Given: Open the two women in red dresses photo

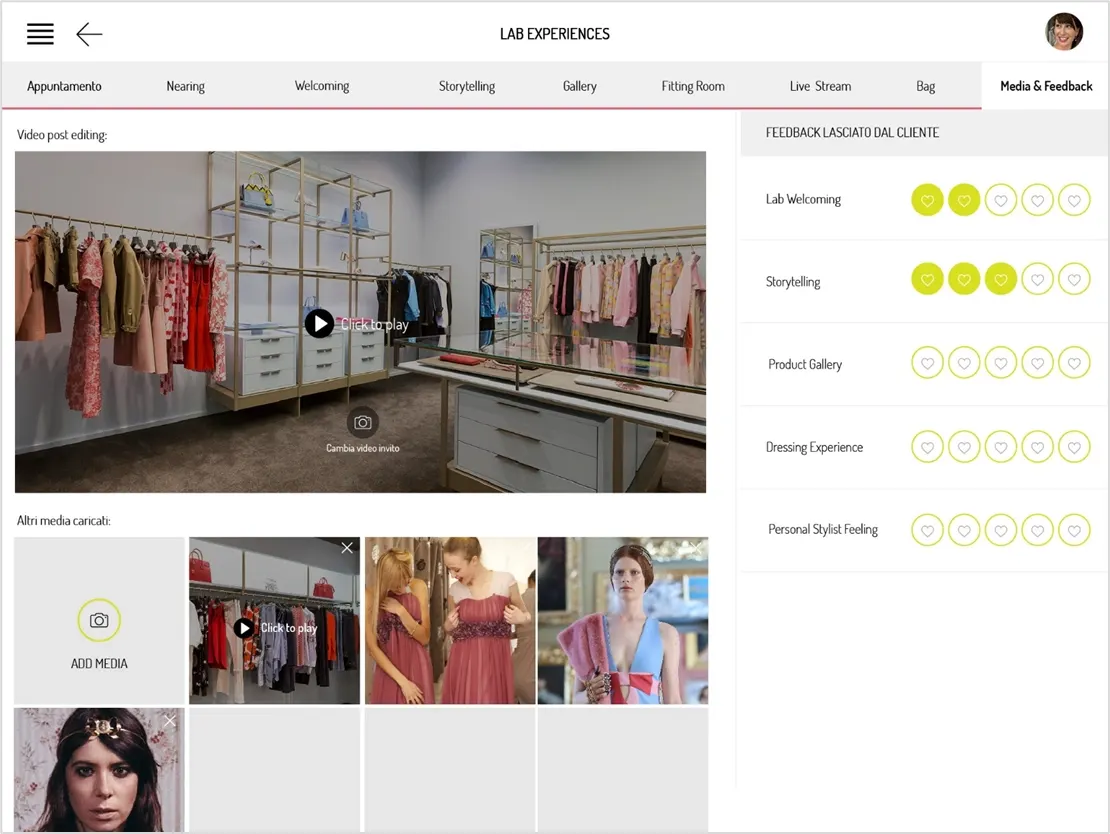Looking at the screenshot, I should click(450, 620).
